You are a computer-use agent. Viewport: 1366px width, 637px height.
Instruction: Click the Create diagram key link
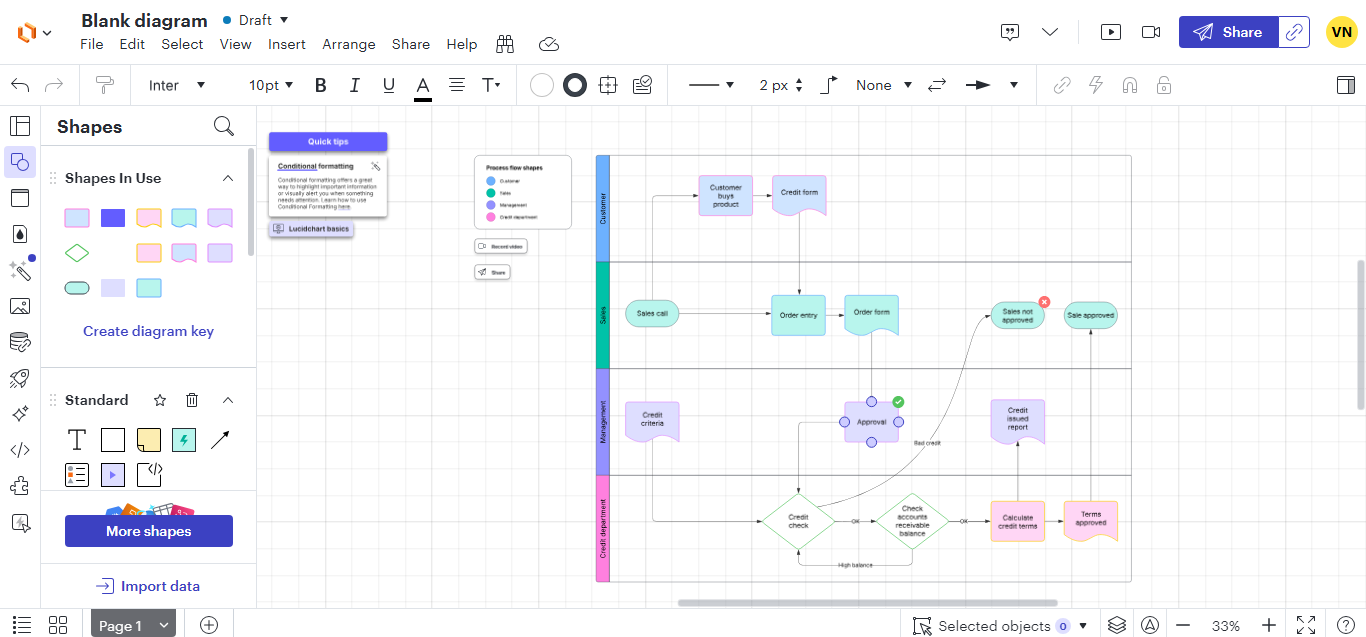(148, 331)
